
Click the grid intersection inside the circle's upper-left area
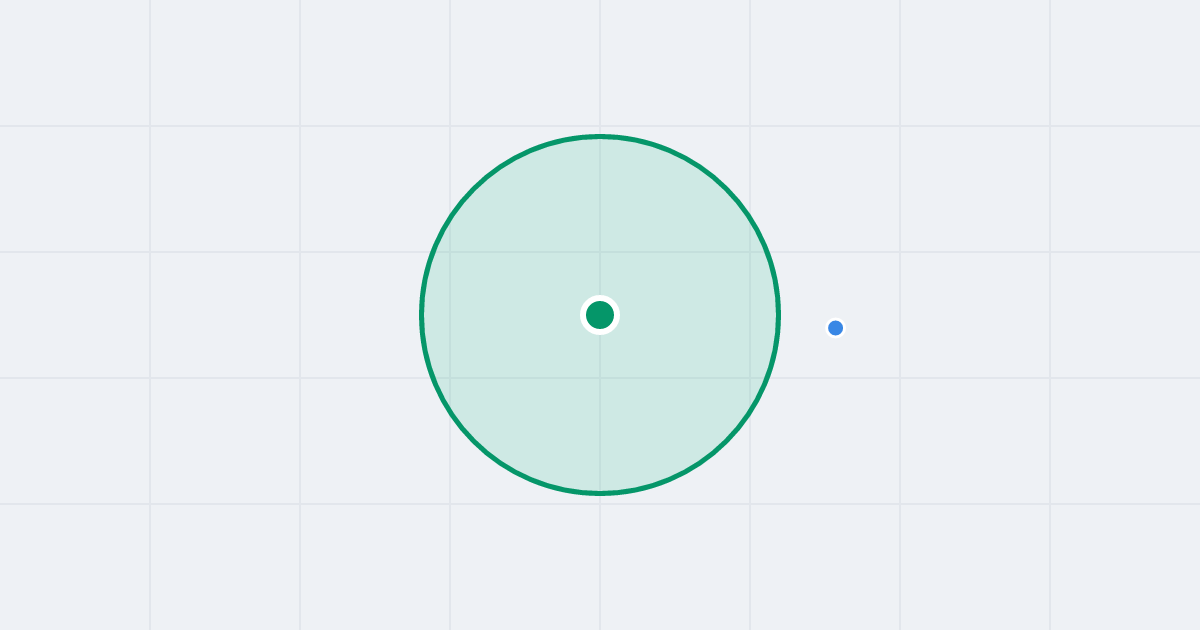[450, 252]
